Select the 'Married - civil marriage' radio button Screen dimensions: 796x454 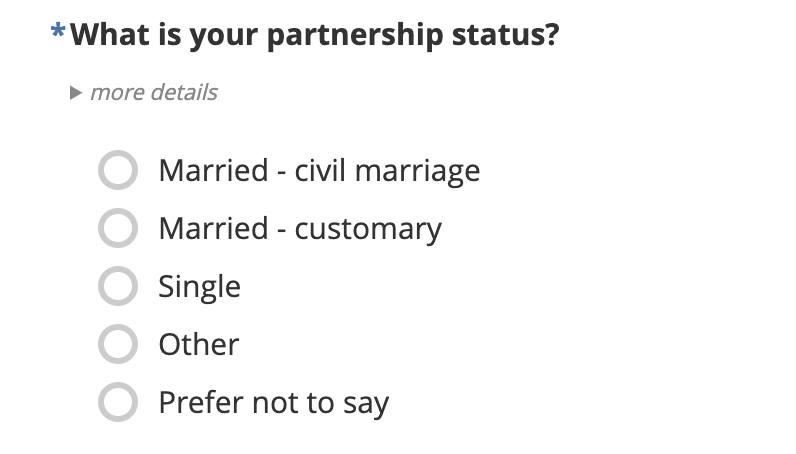(118, 170)
